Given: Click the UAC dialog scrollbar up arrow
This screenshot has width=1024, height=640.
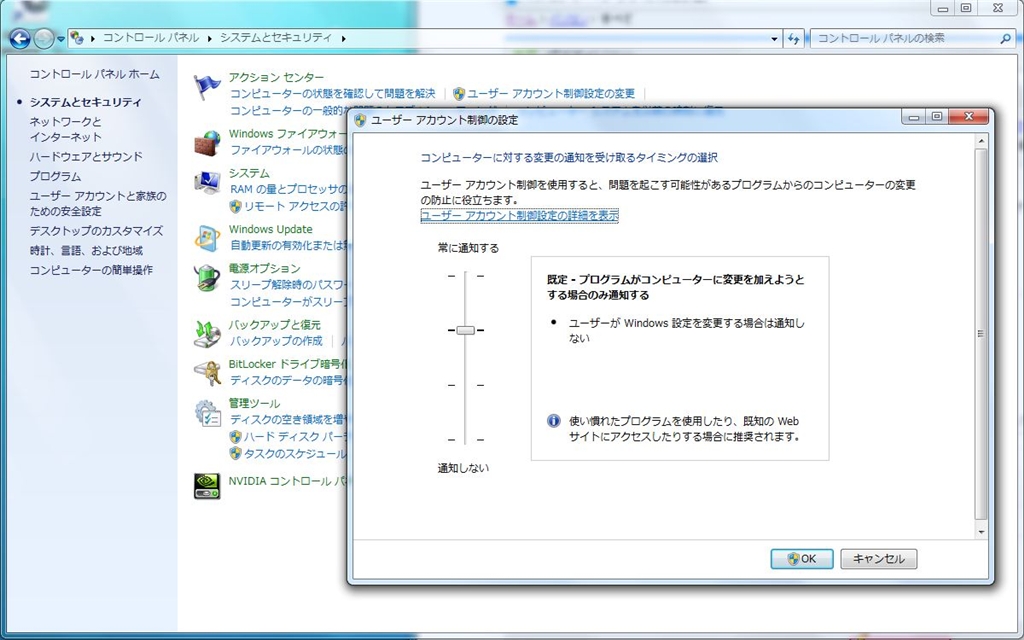Looking at the screenshot, I should coord(981,141).
